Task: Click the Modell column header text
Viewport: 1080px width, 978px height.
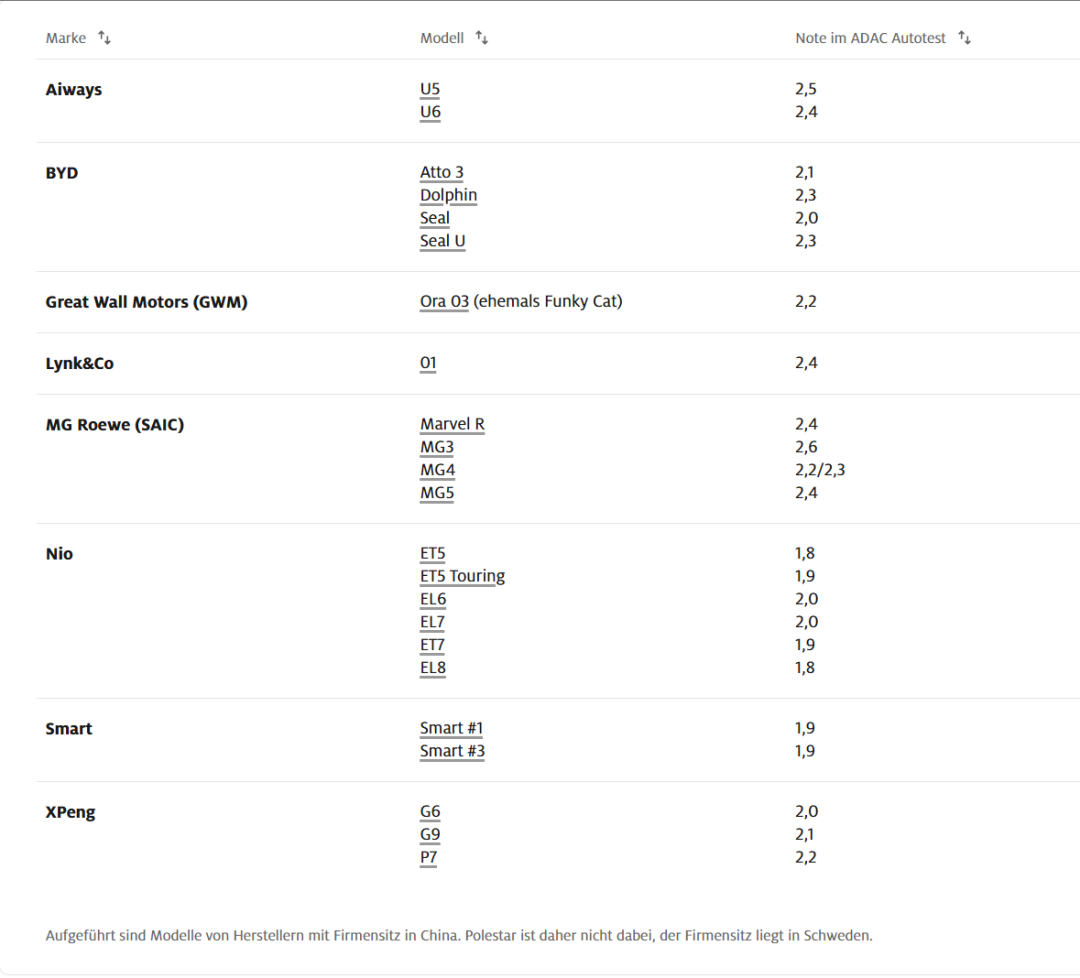Action: click(x=442, y=38)
